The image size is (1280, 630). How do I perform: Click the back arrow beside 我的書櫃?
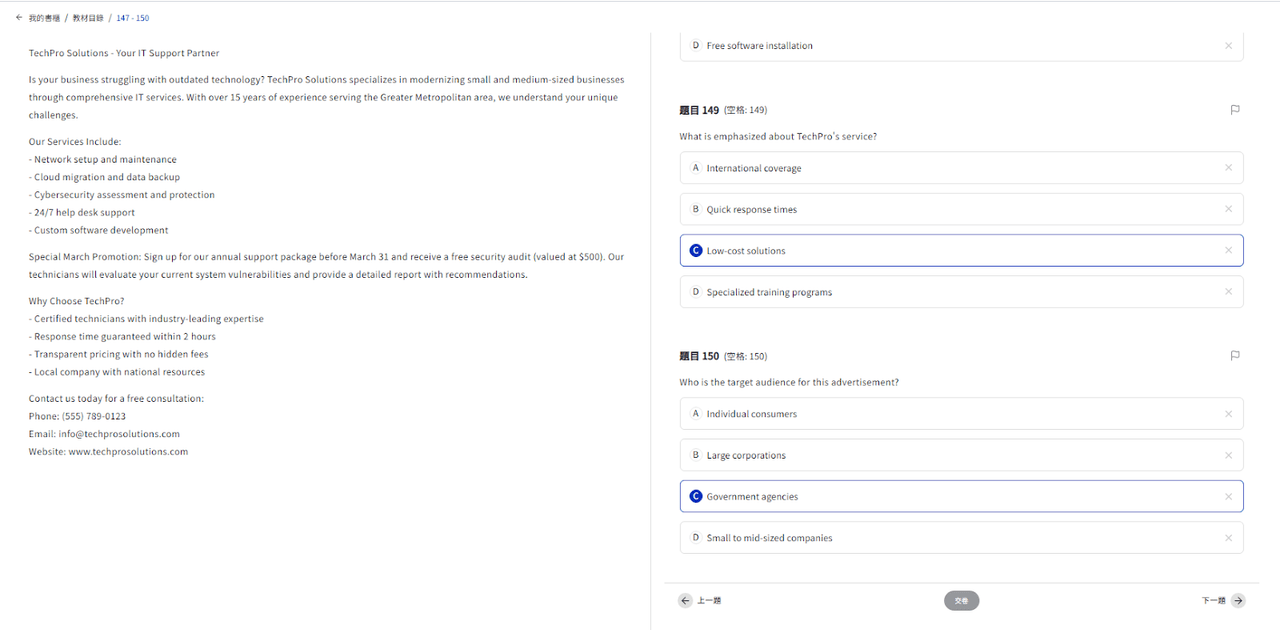(19, 18)
